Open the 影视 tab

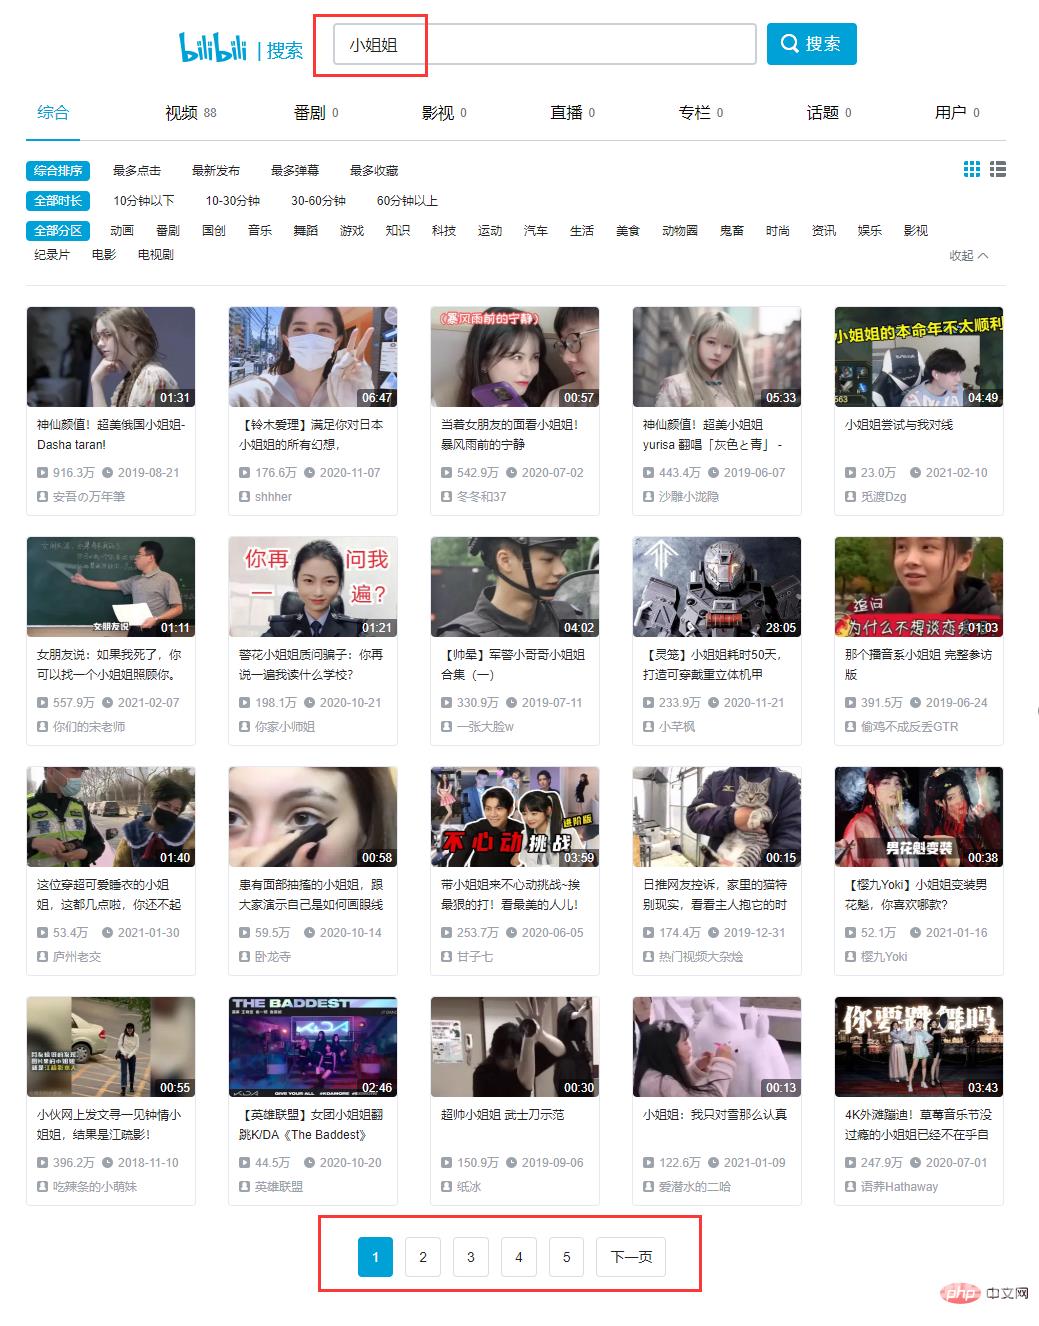(444, 113)
